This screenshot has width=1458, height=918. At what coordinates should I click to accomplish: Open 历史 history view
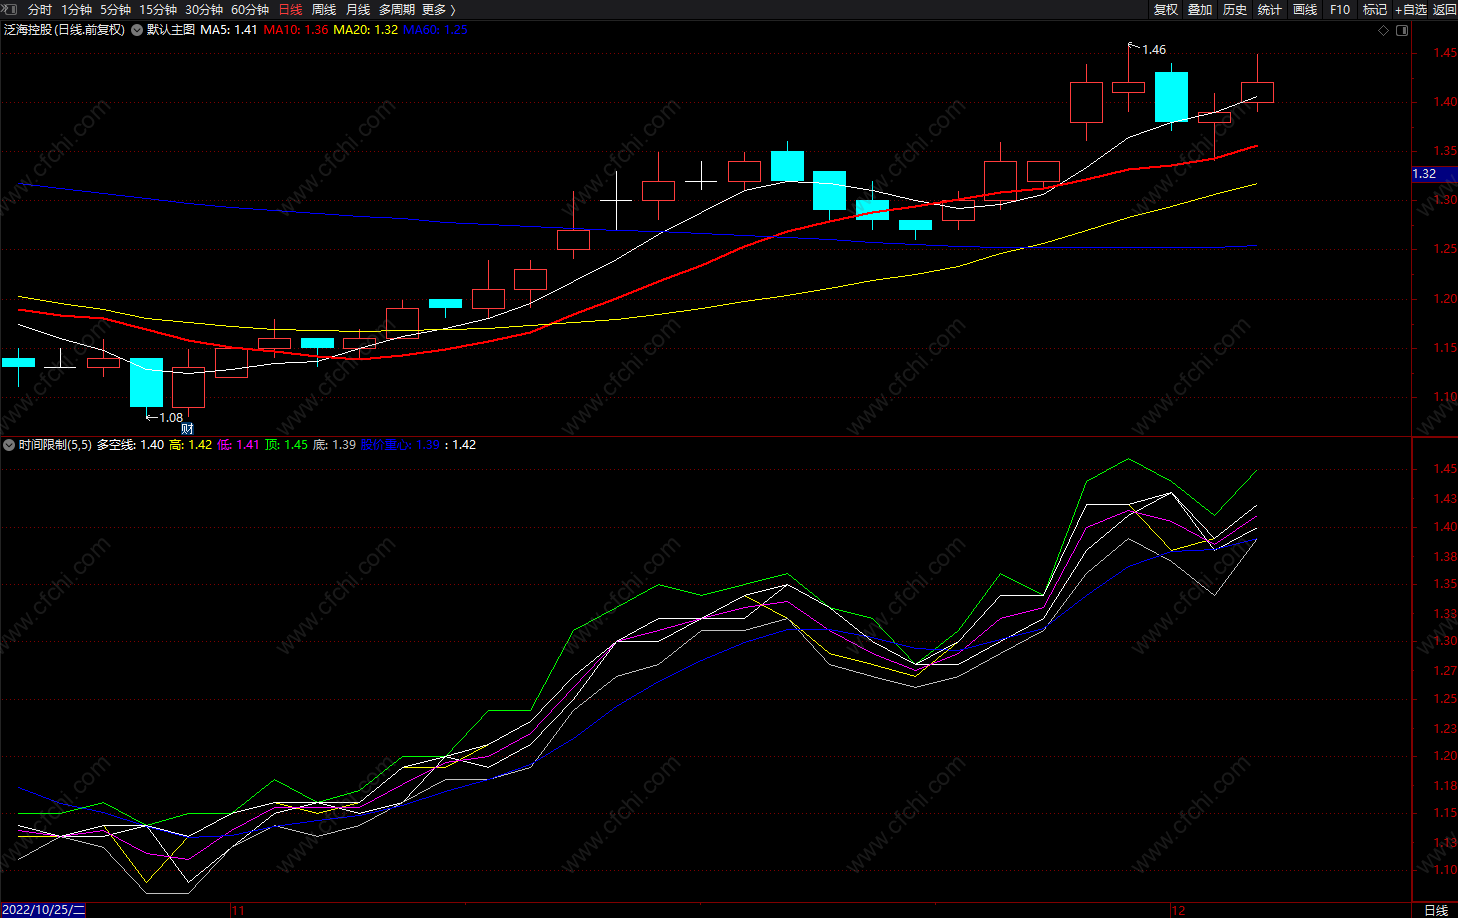[x=1235, y=9]
